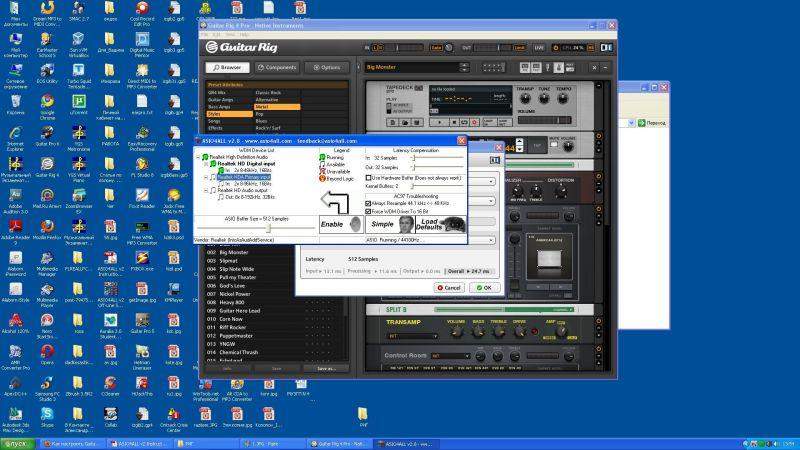Collapse the Realtek HD Audio output node
Viewport: 800px width, 450px height.
click(206, 191)
